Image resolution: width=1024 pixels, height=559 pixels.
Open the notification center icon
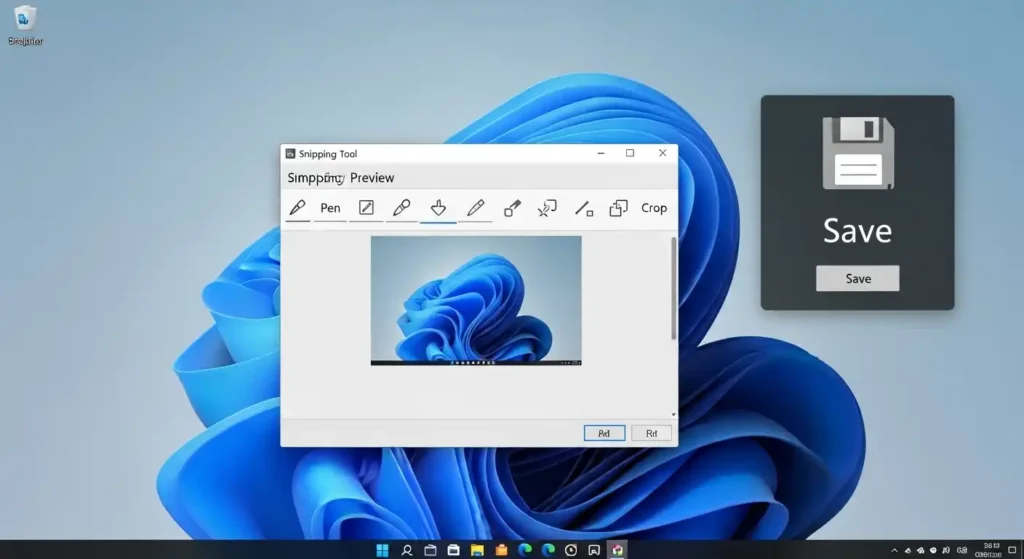[1012, 551]
